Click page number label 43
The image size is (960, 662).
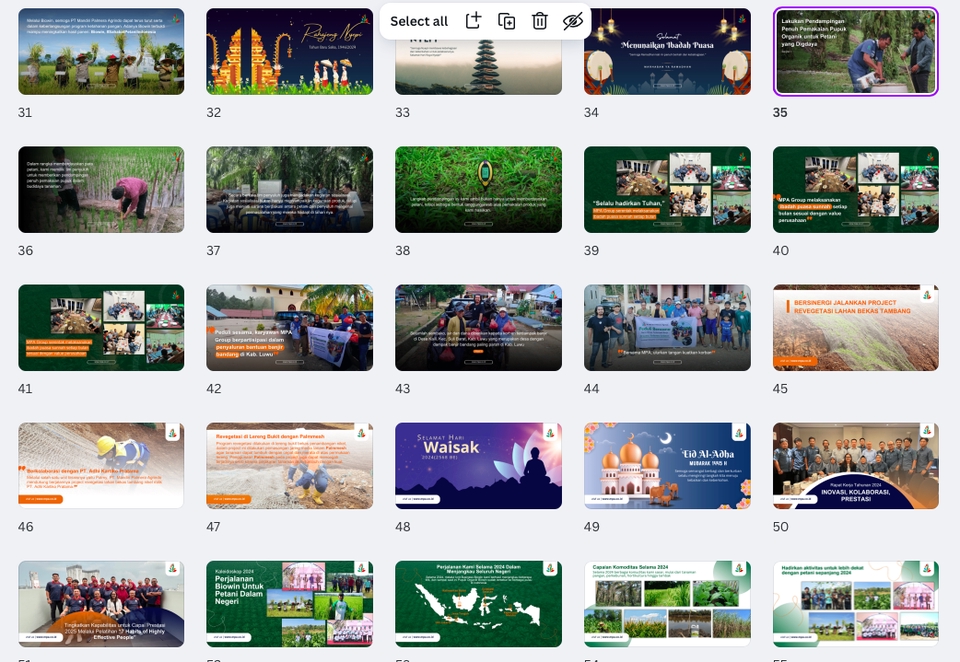pos(403,389)
